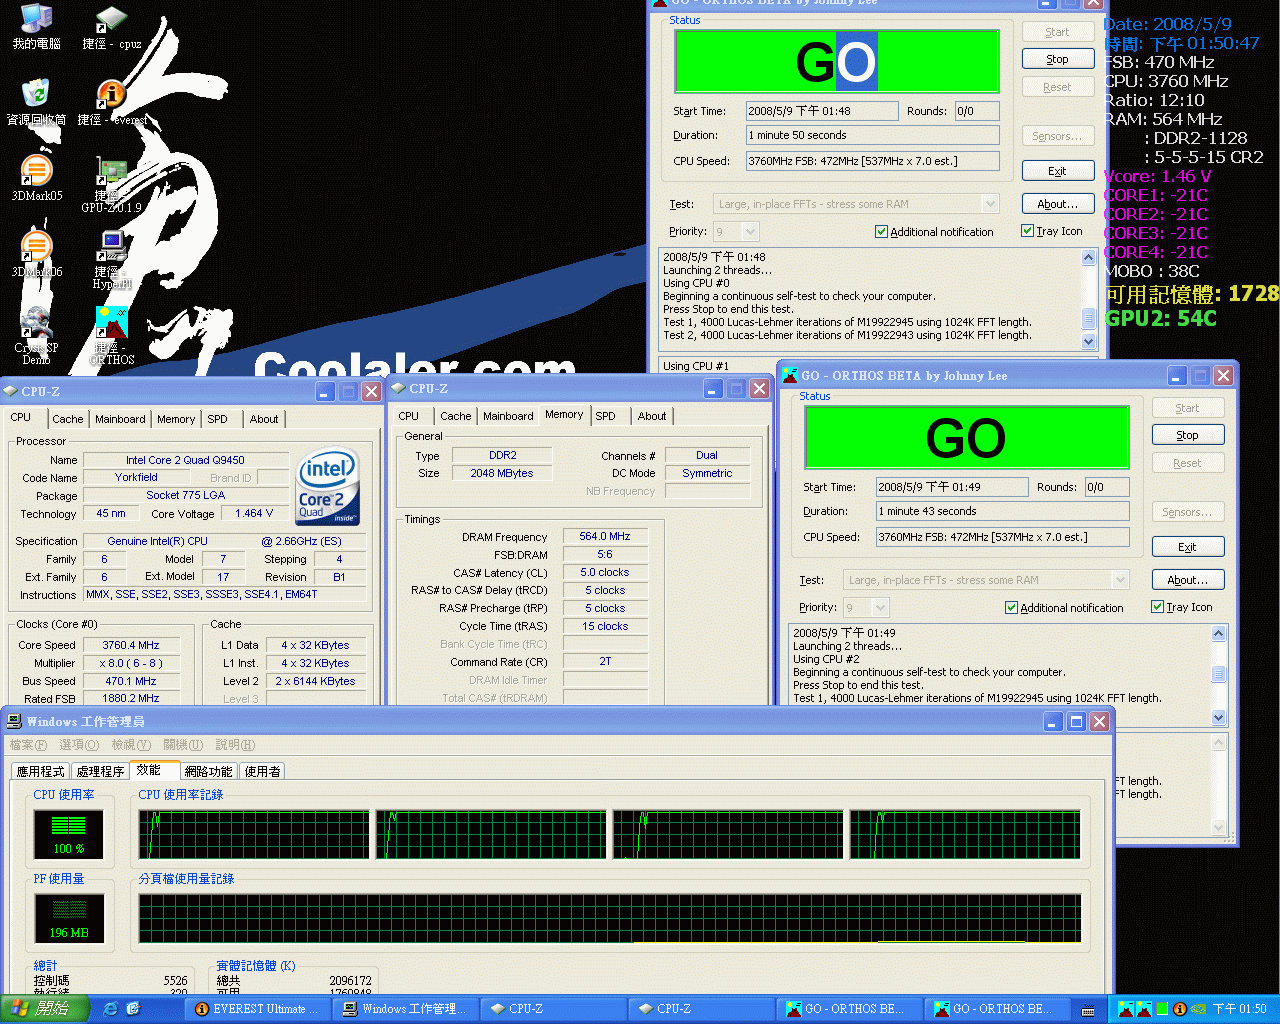
Task: Click the Bus Speed value 470.1 MHz
Action: 131,681
